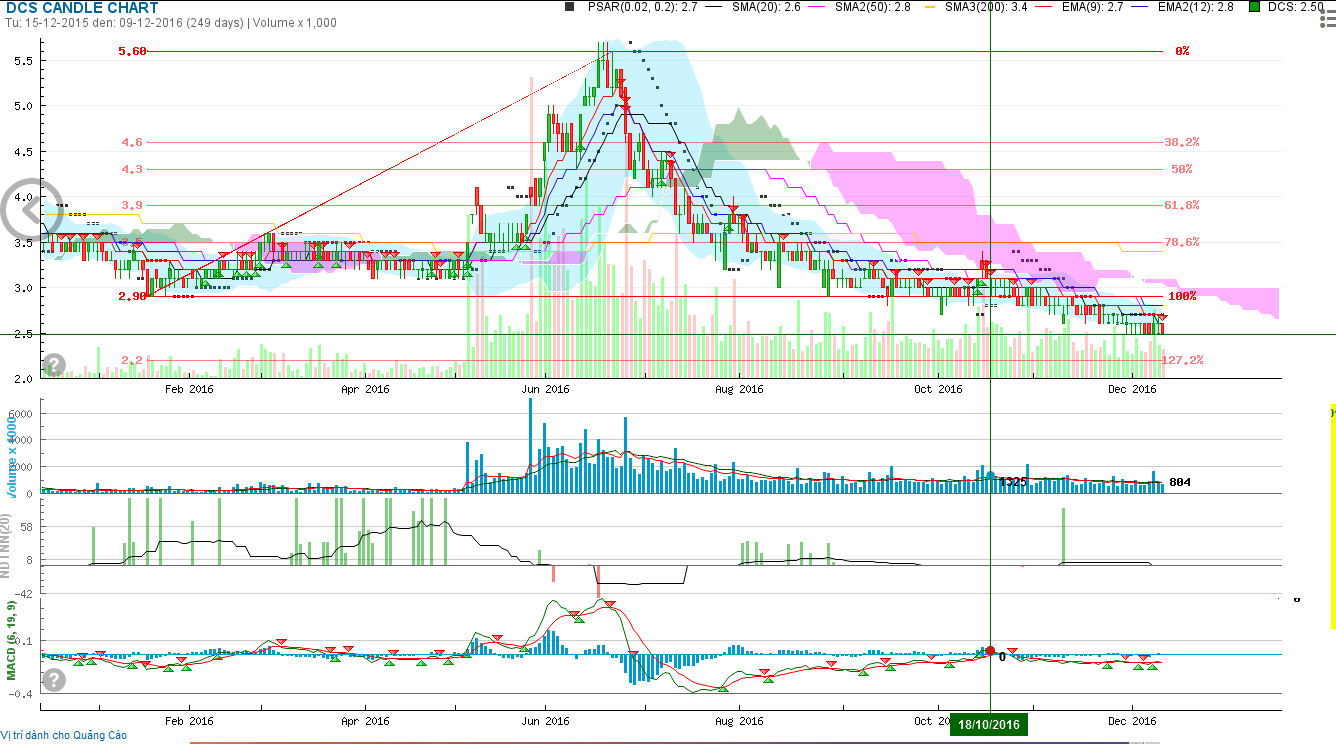1336x744 pixels.
Task: Click the 127.2% Fibonacci level label
Action: [1182, 360]
